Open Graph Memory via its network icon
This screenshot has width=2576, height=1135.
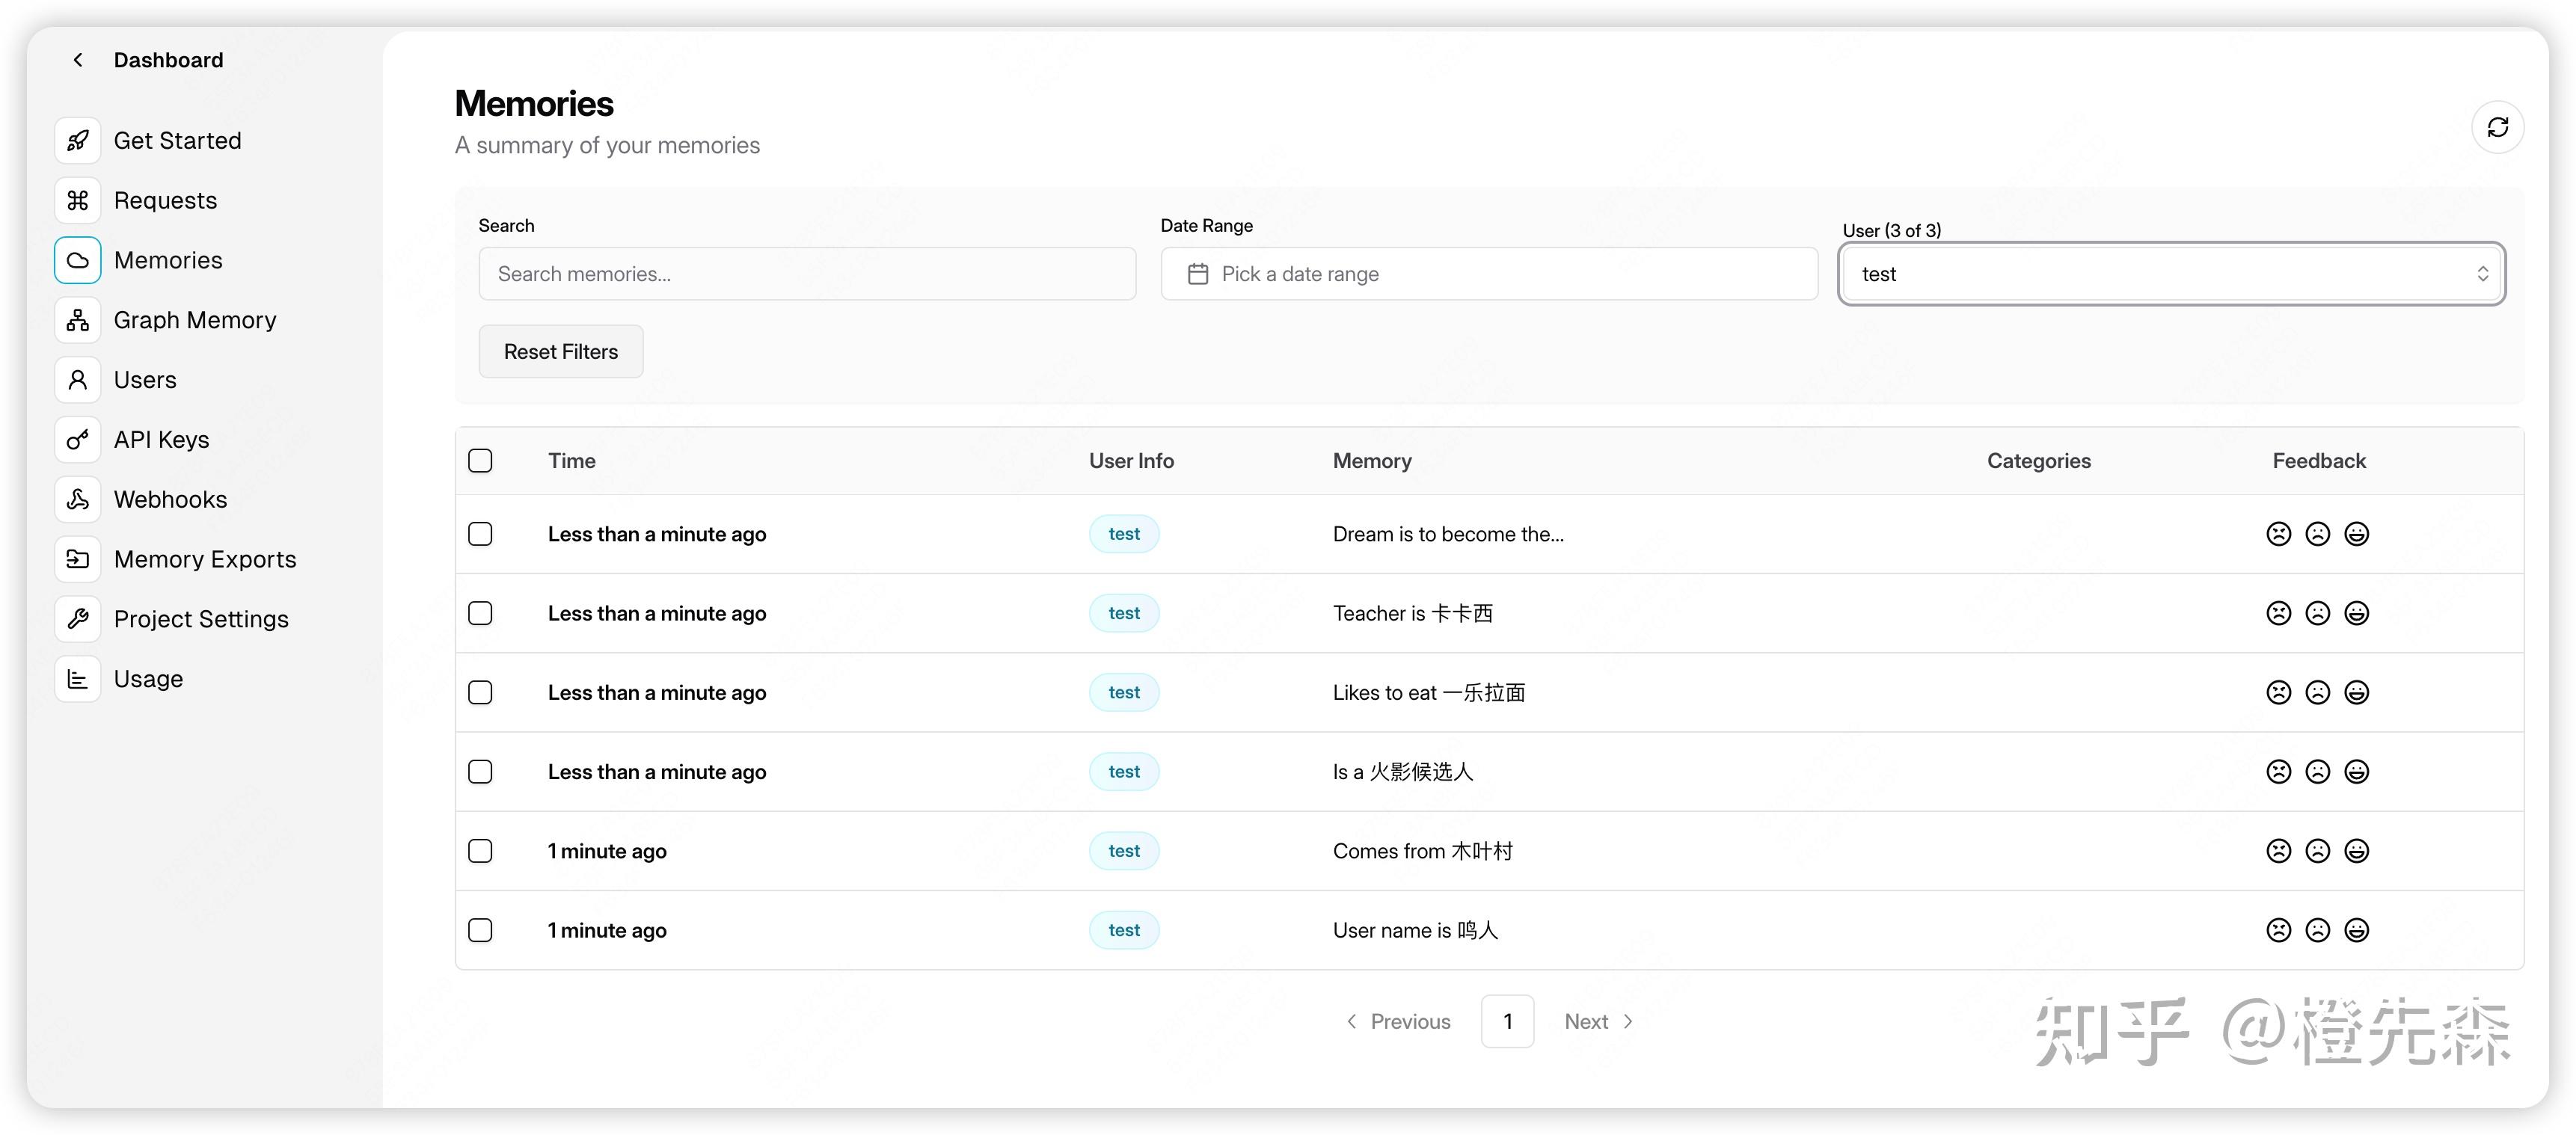coord(78,320)
